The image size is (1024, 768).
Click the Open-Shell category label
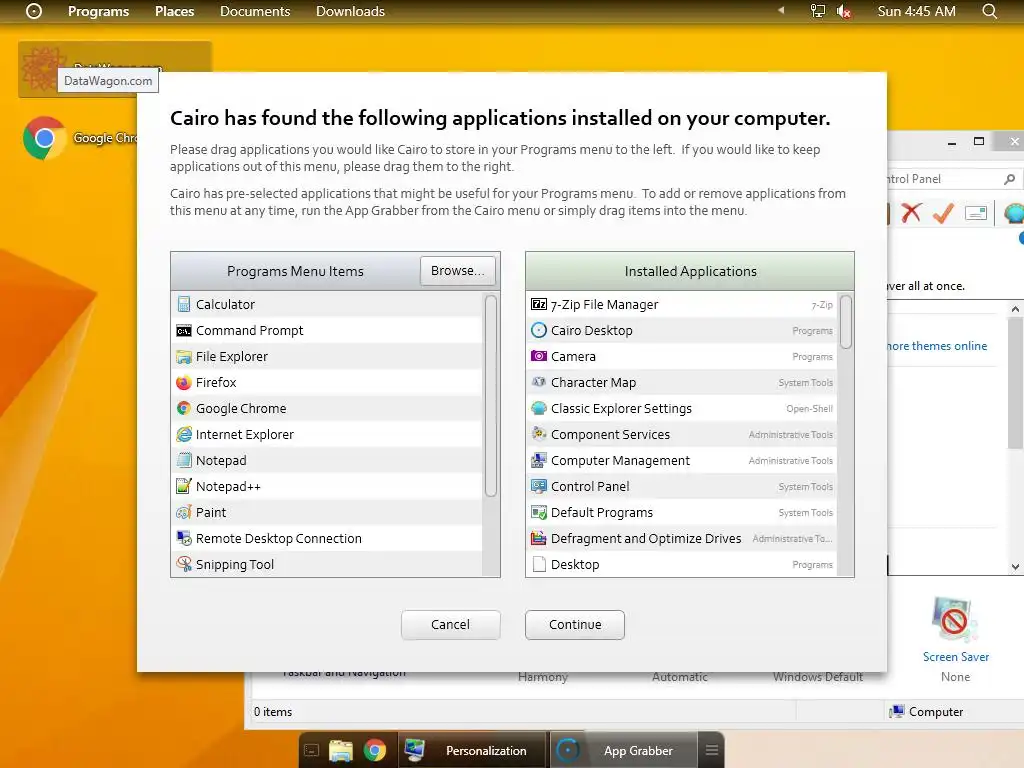(x=809, y=409)
